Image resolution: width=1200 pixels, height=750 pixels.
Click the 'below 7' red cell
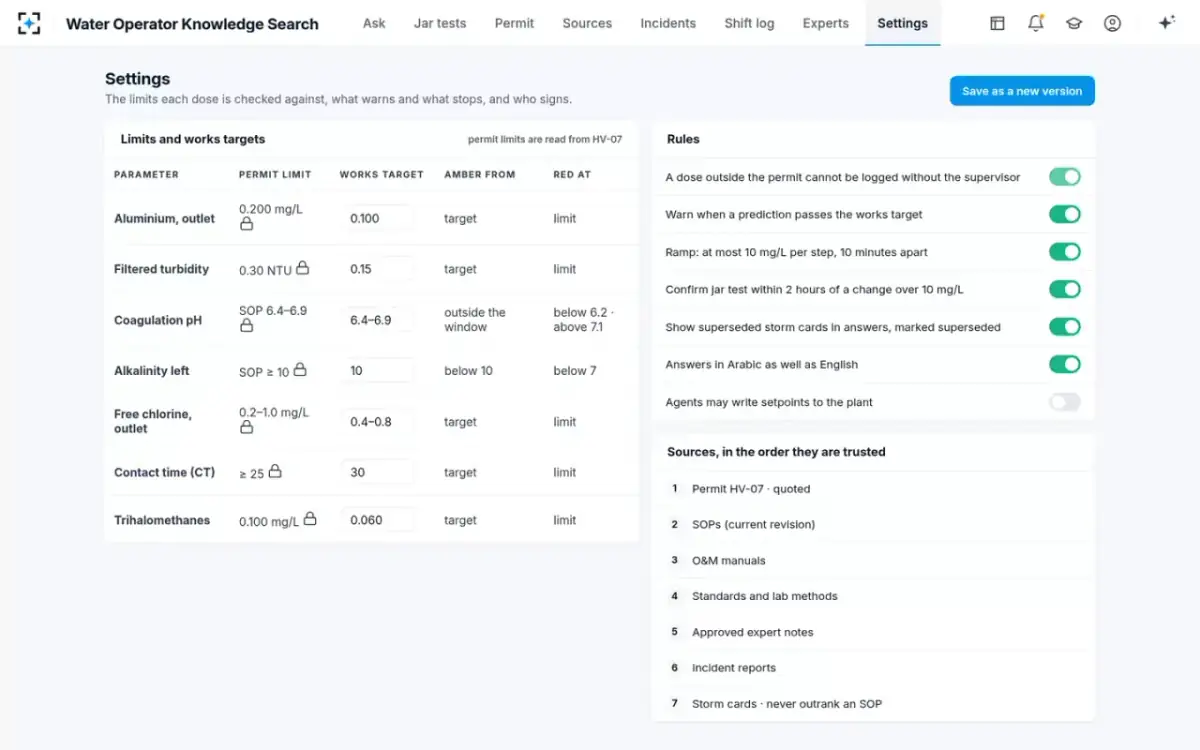point(575,371)
